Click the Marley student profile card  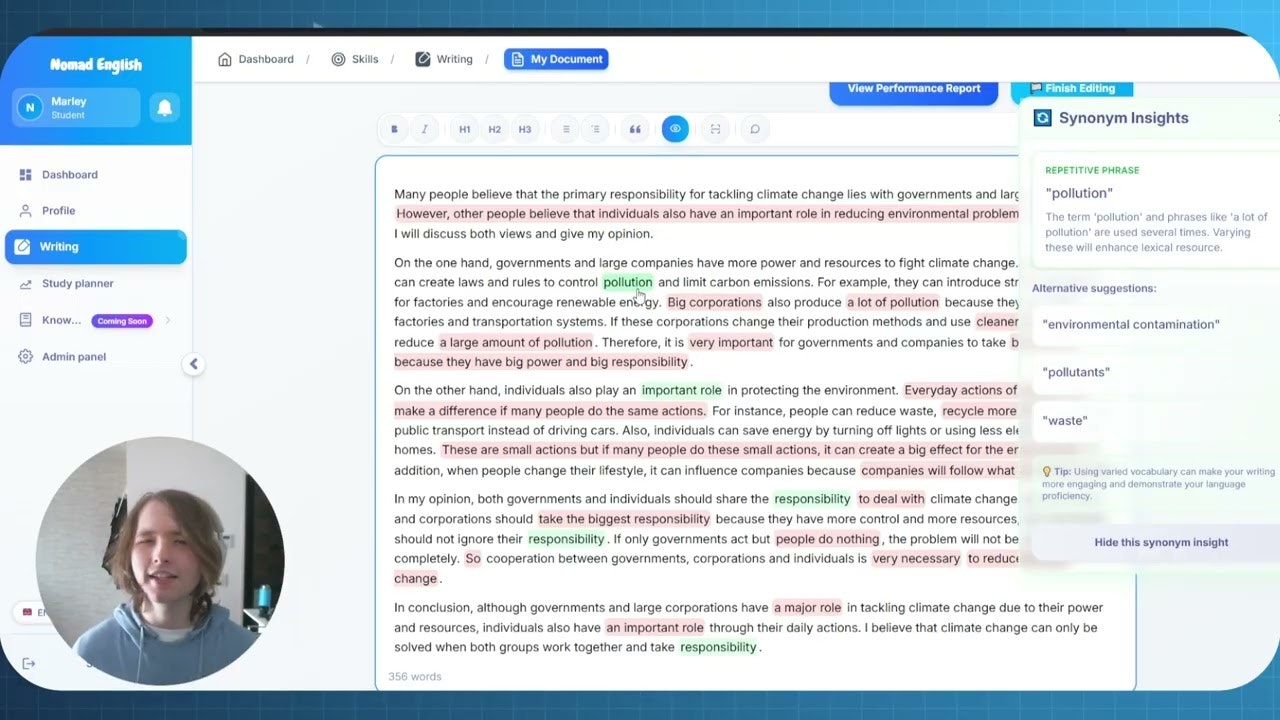tap(76, 107)
